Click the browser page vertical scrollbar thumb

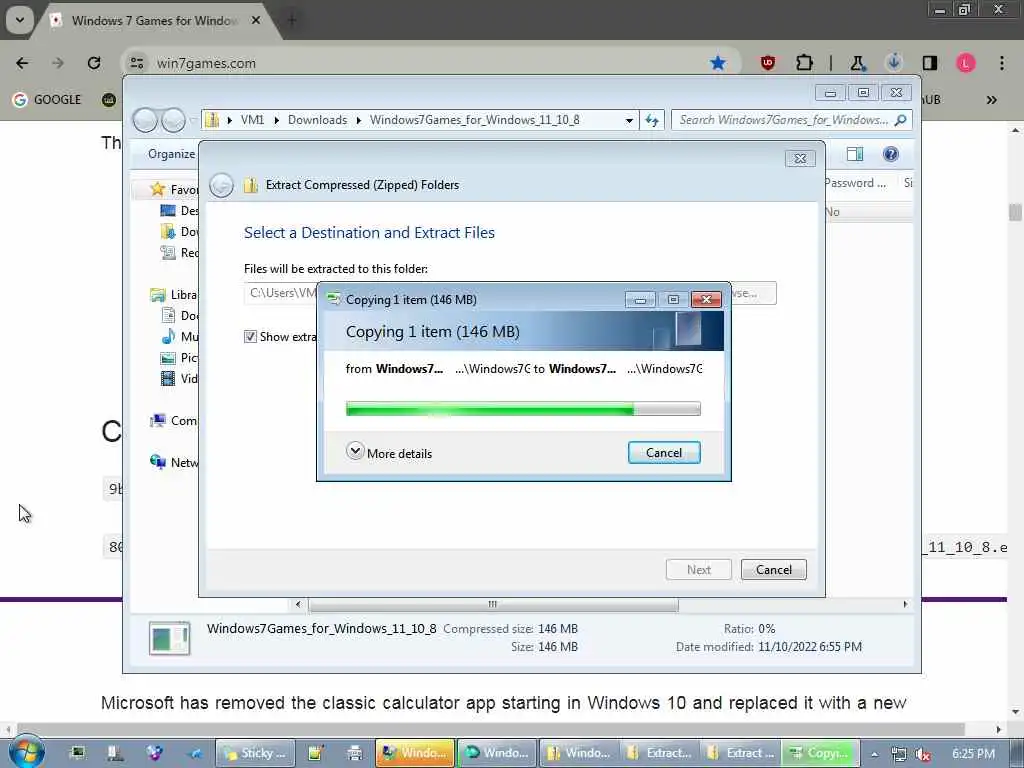(1015, 212)
